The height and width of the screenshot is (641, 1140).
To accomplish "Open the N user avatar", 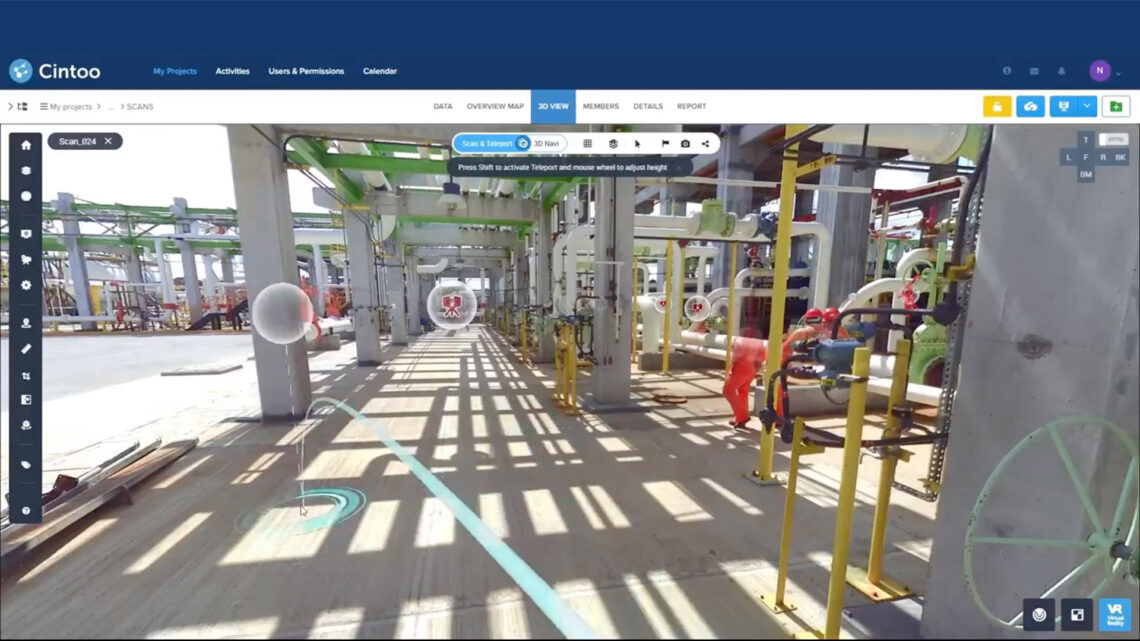I will click(1099, 70).
